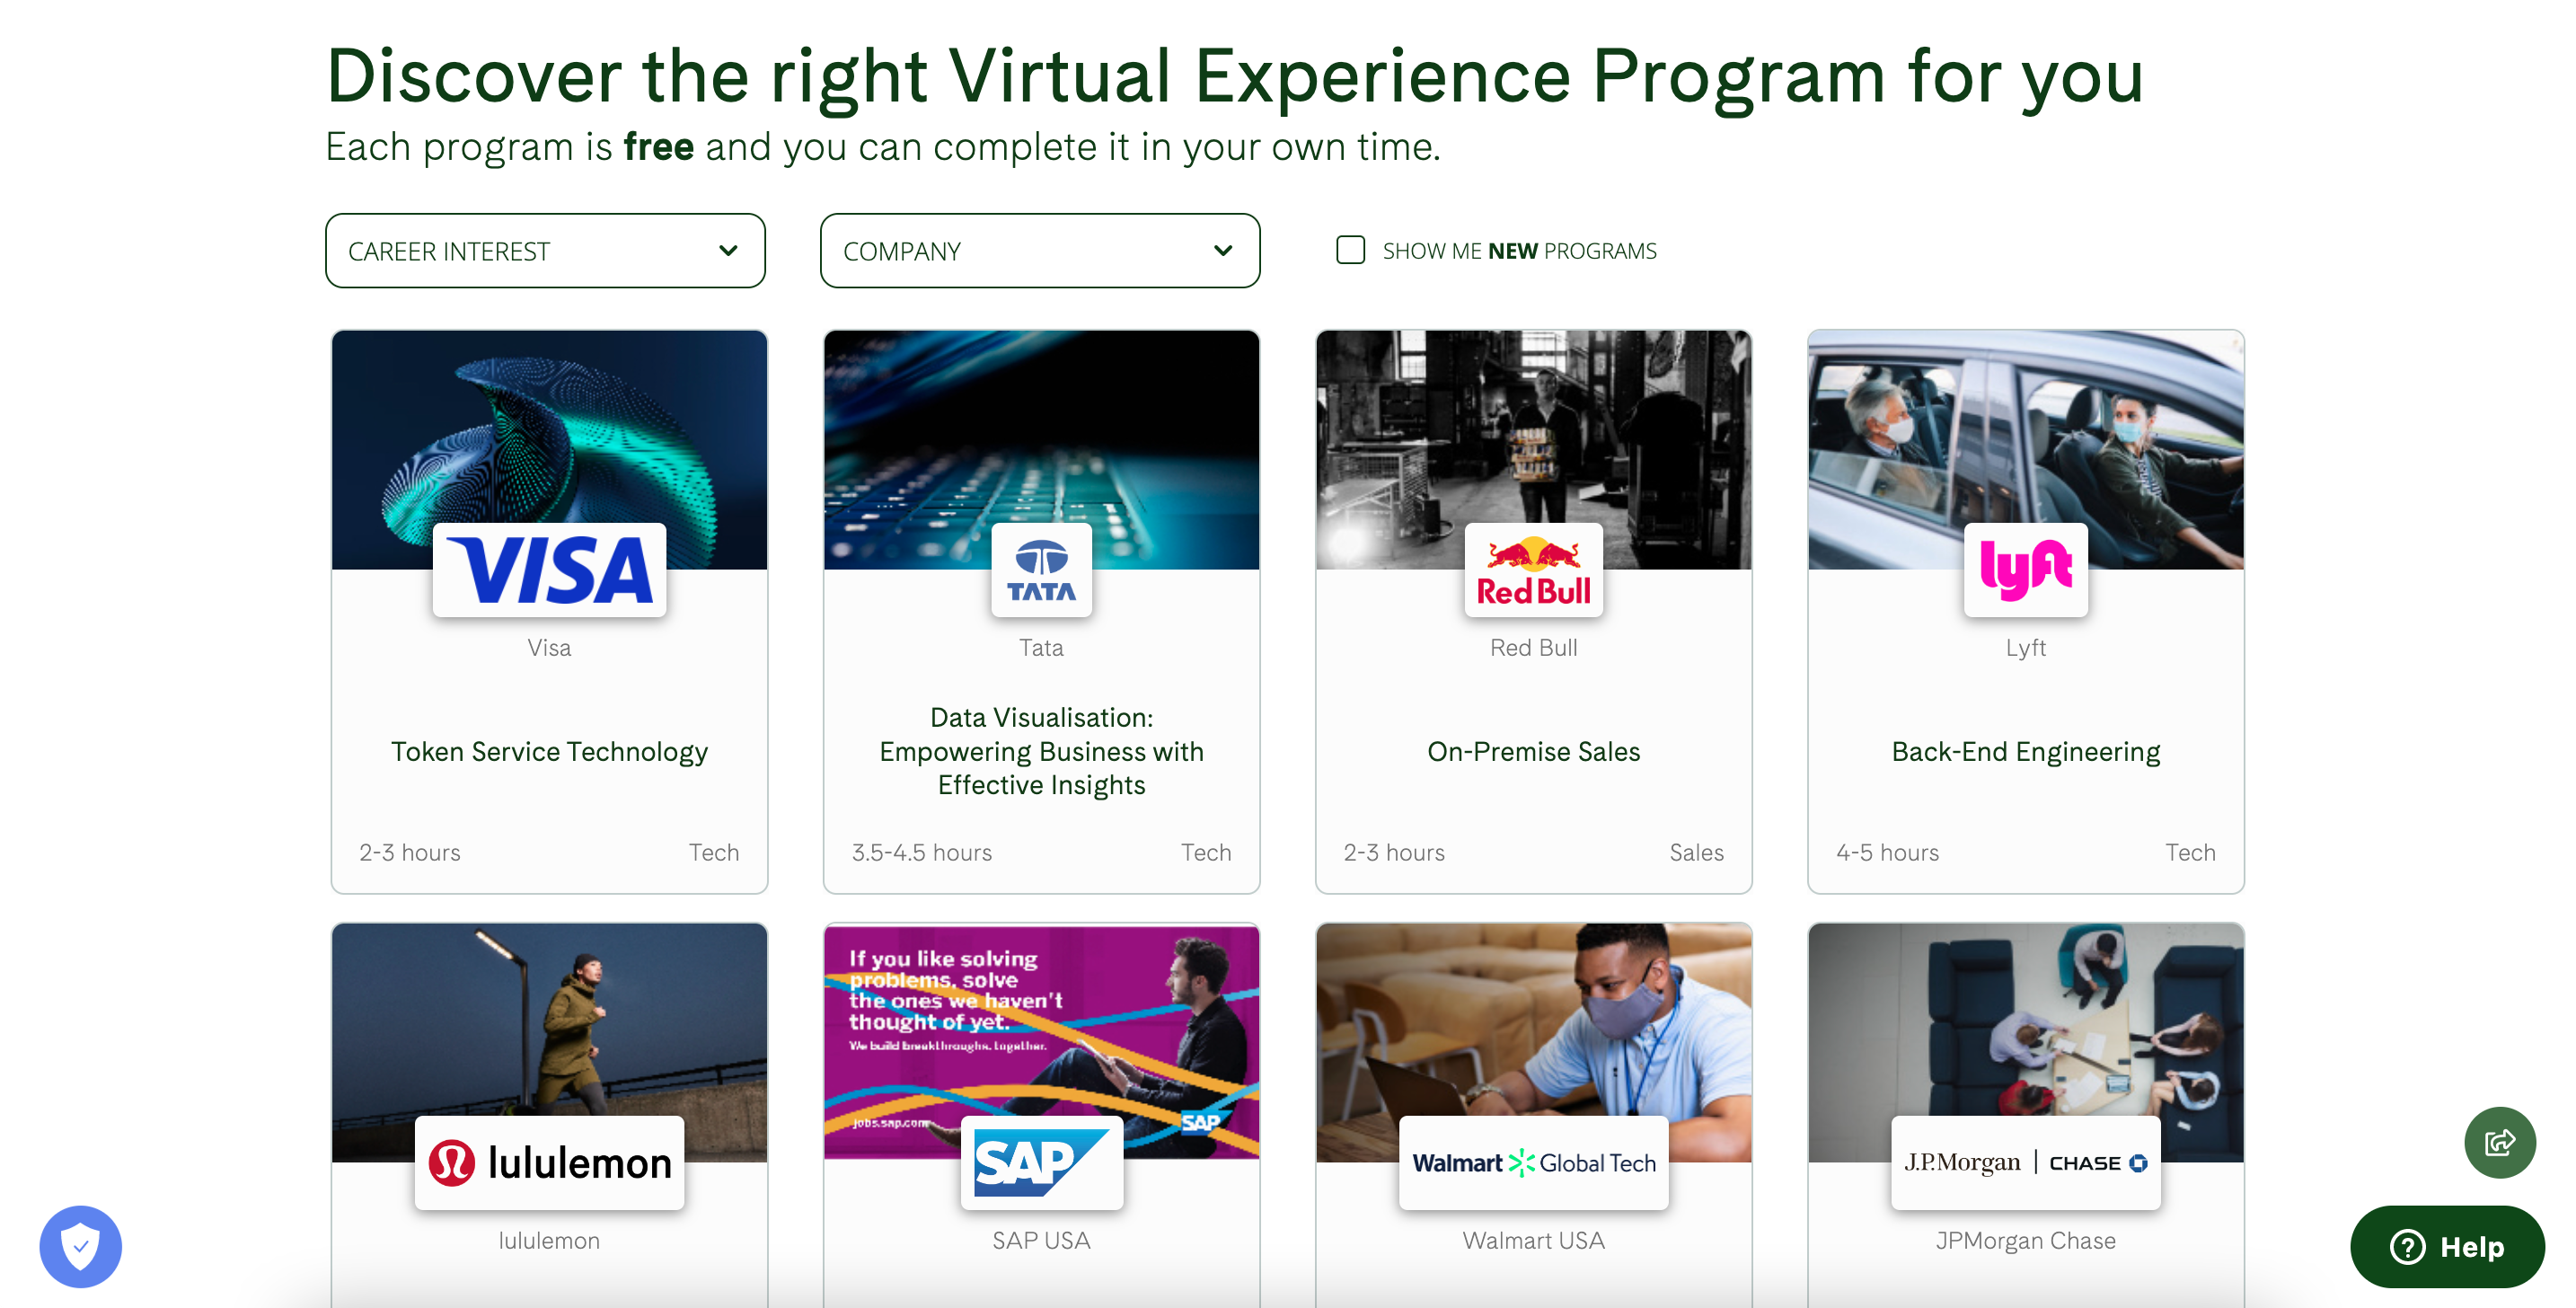Click the lululemon logo badge
The width and height of the screenshot is (2576, 1308).
(549, 1162)
